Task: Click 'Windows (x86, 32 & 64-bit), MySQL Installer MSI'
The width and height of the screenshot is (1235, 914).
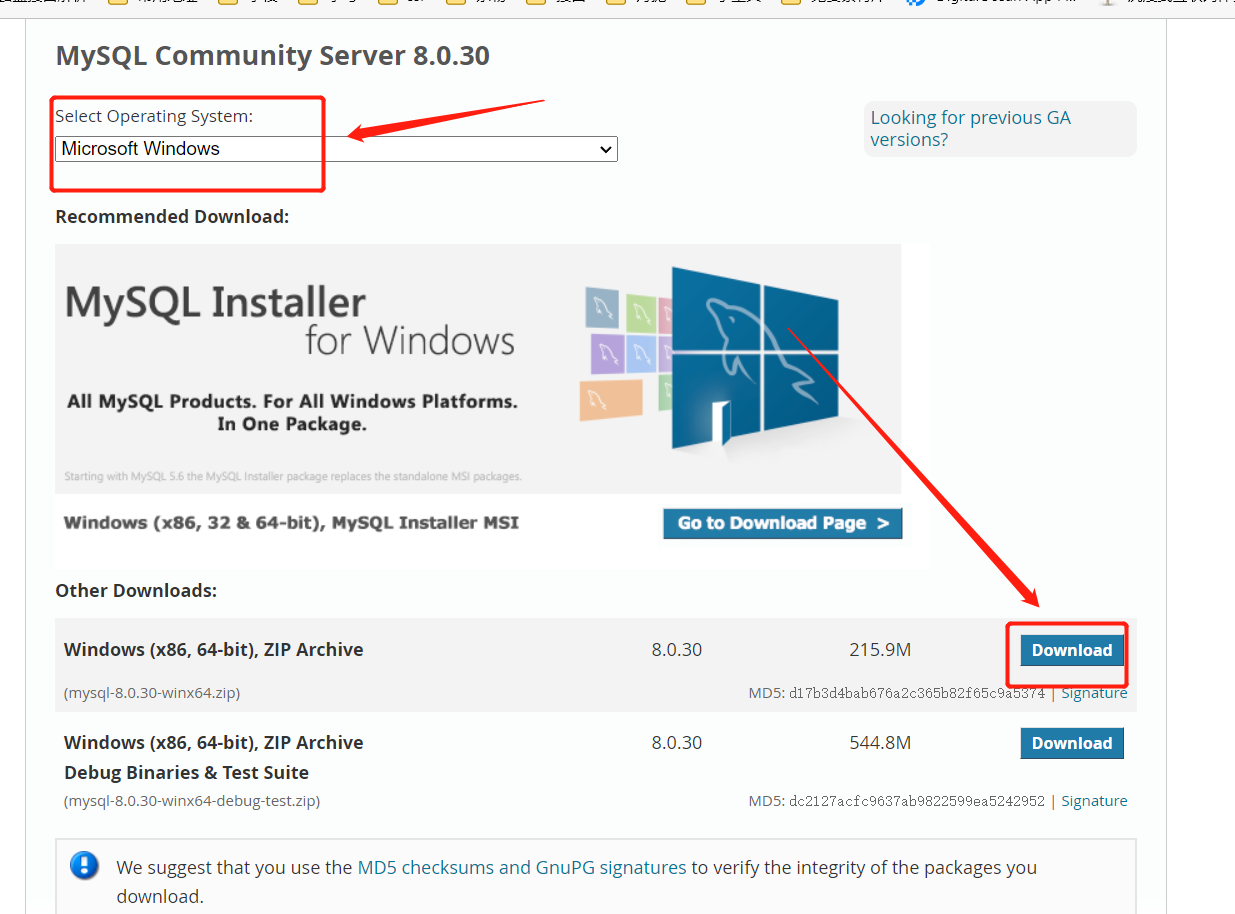Action: 291,522
